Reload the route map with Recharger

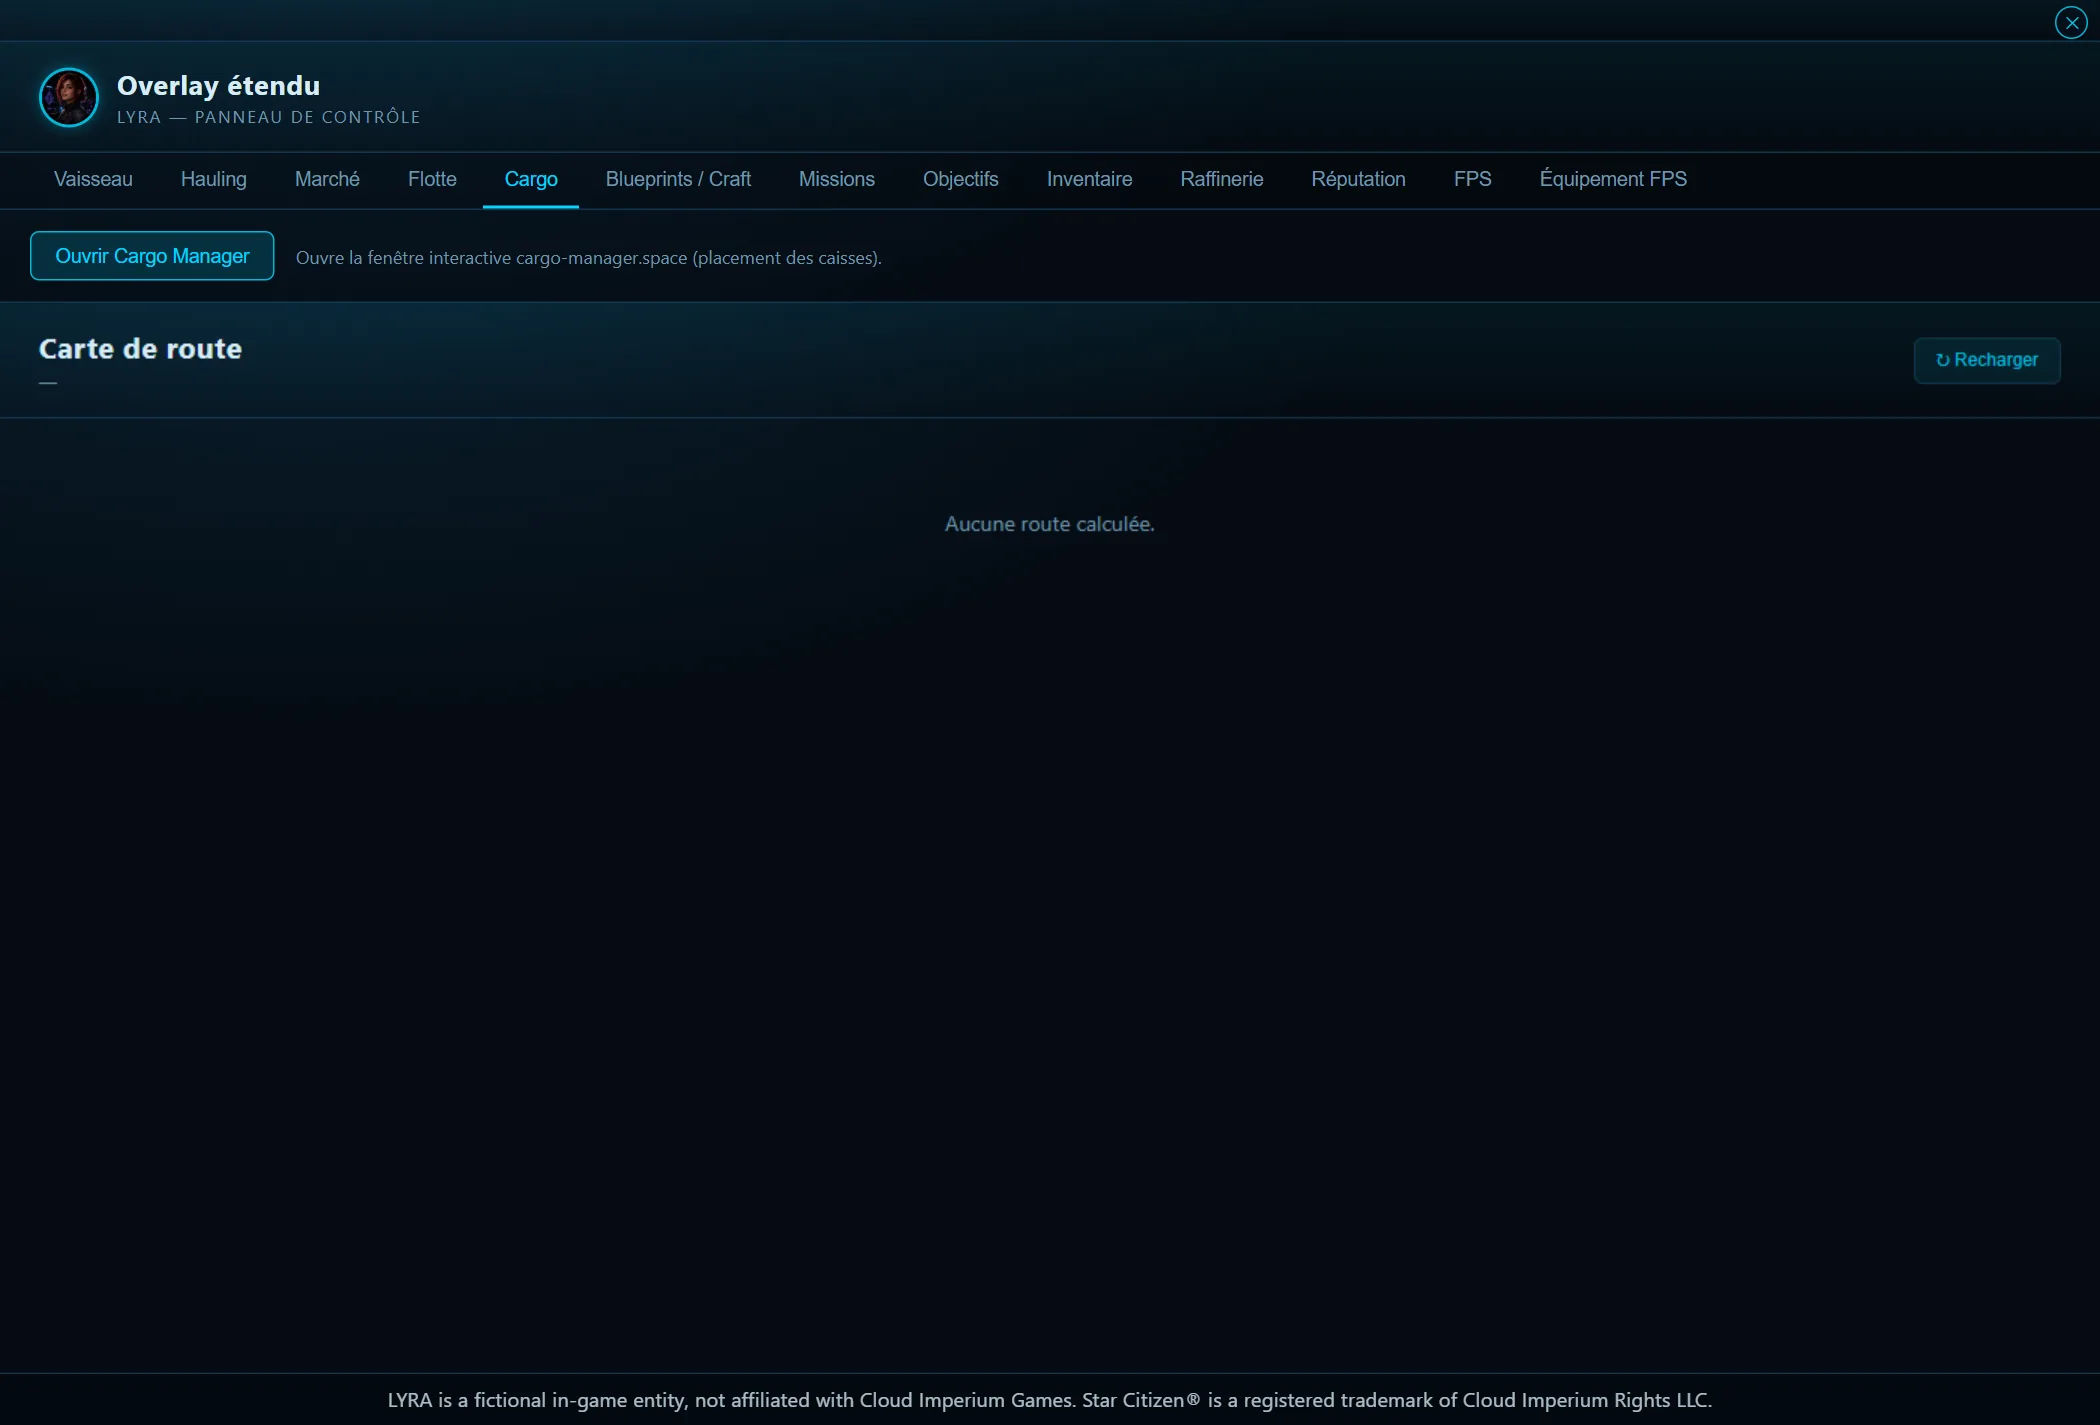tap(1987, 360)
